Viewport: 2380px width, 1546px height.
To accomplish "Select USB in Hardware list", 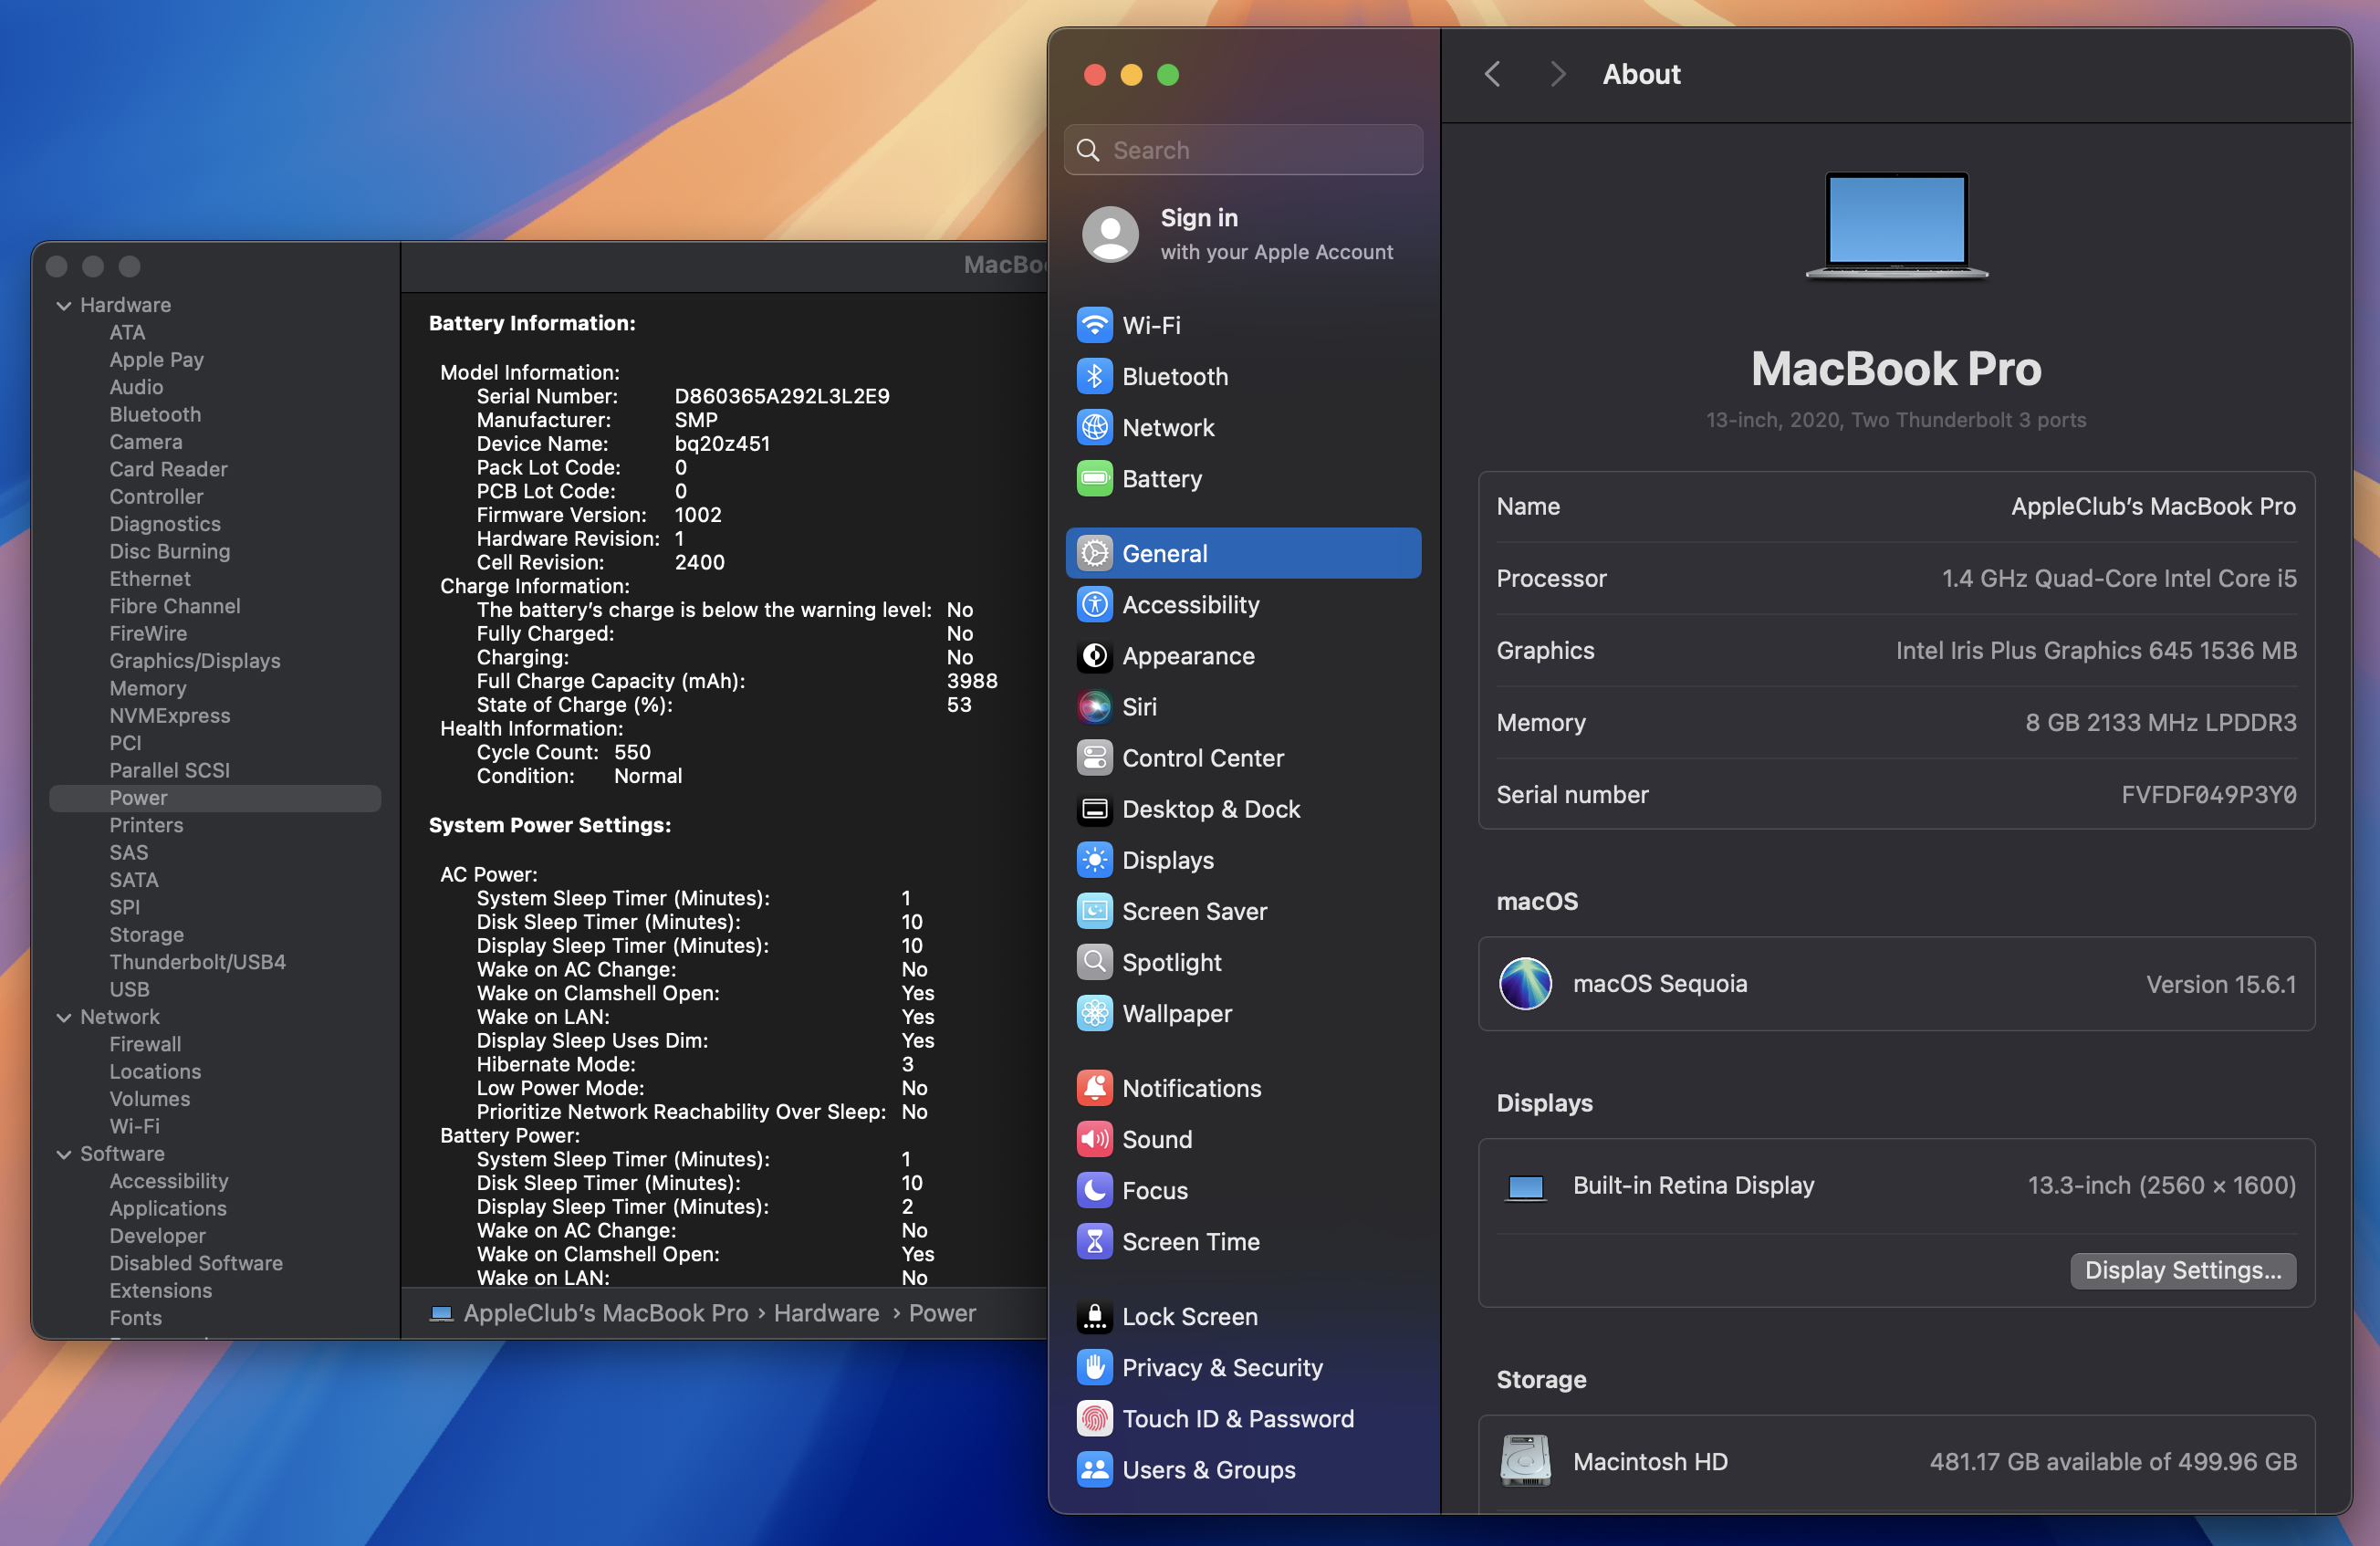I will [130, 989].
